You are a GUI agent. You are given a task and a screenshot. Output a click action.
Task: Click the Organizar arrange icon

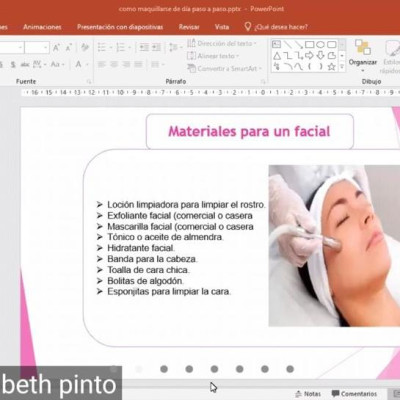363,55
